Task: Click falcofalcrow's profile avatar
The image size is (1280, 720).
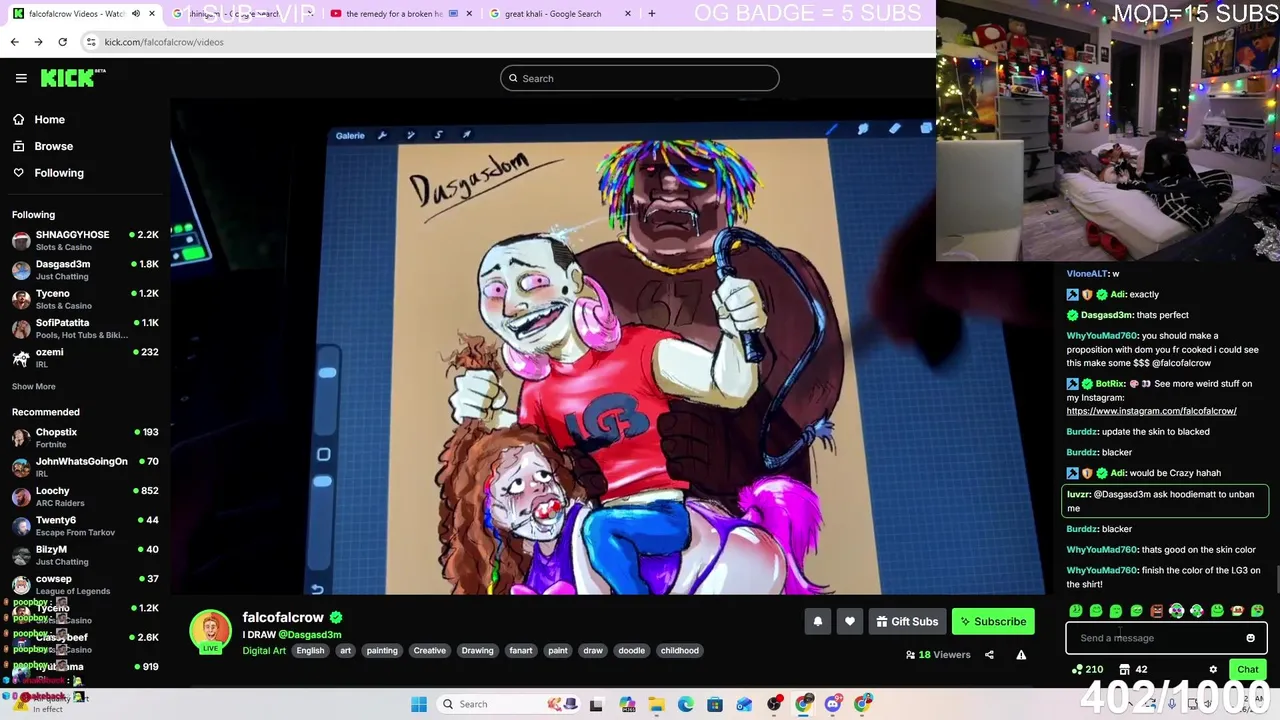Action: pyautogui.click(x=210, y=630)
